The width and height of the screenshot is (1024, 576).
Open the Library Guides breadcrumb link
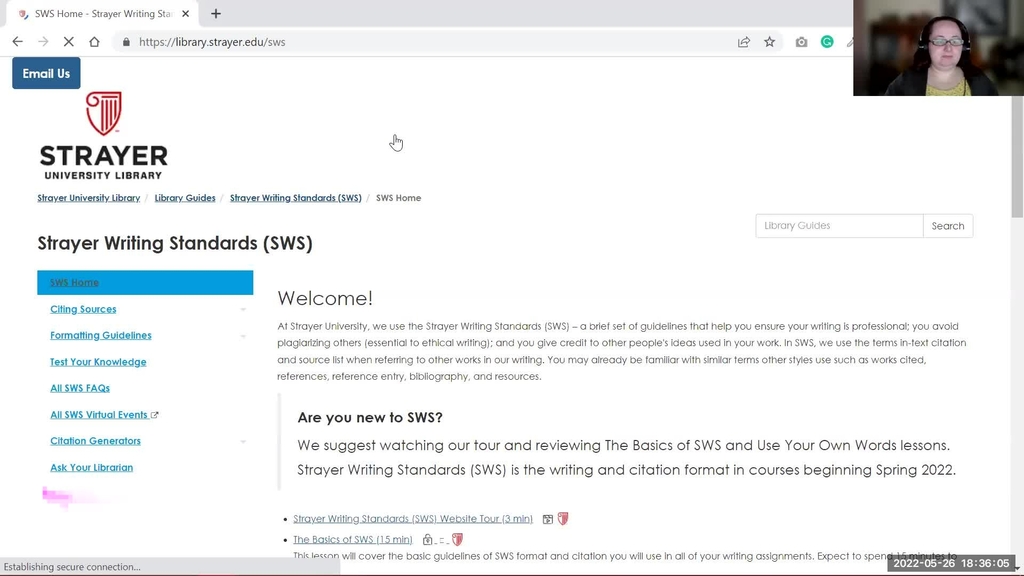(185, 198)
